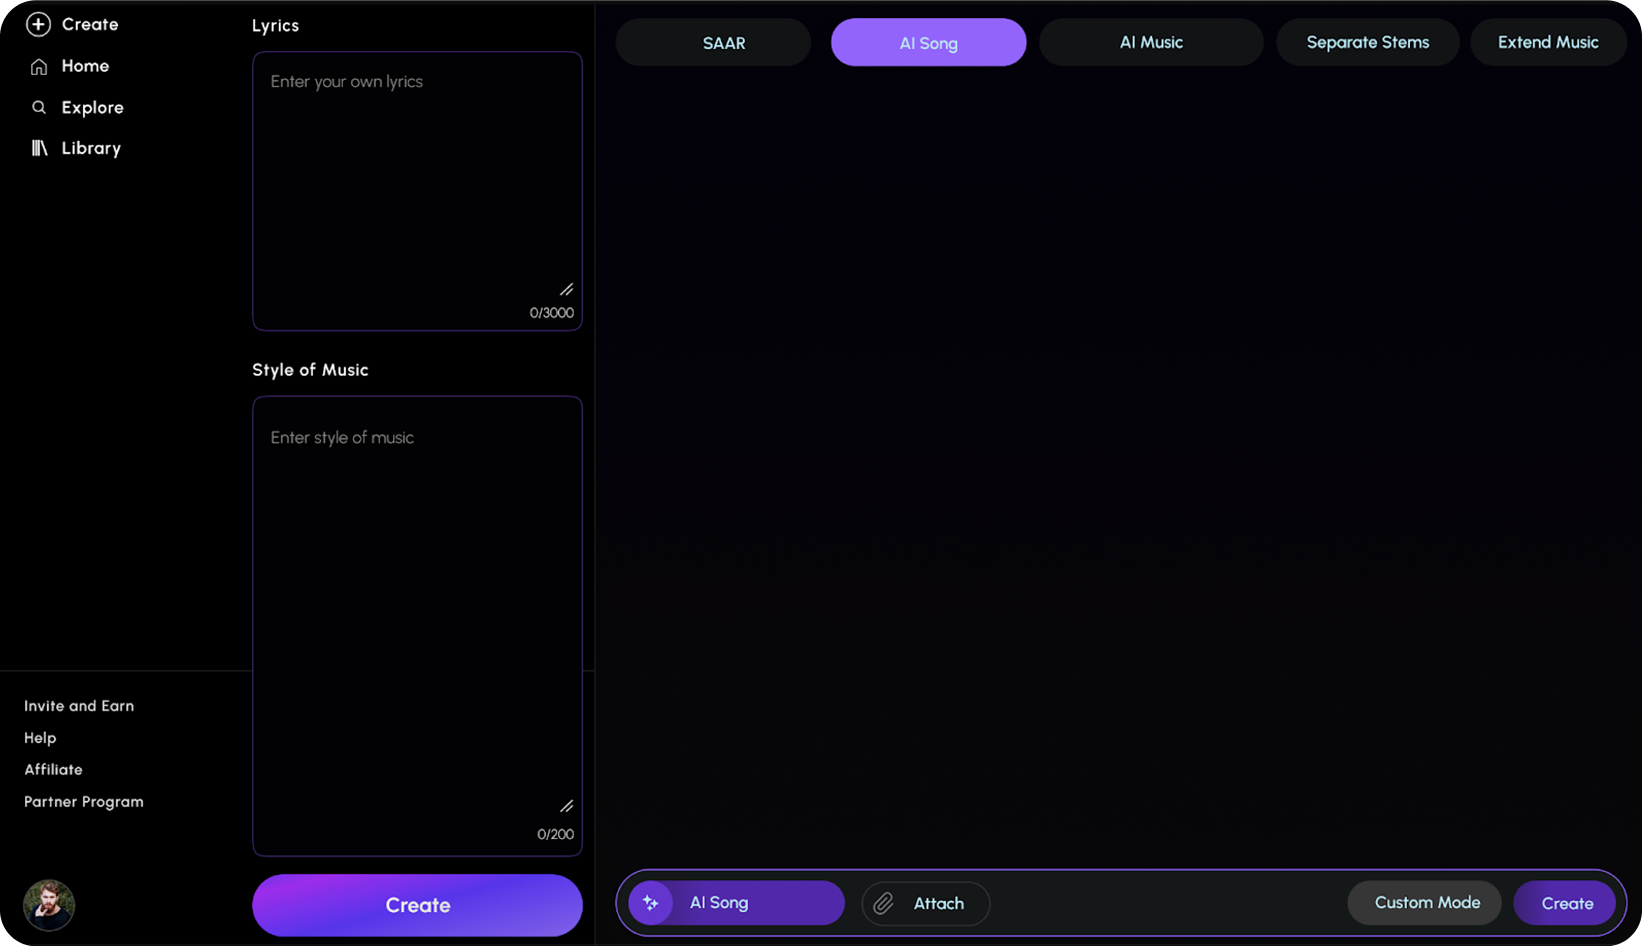Click the Partner Program link
Viewport: 1642px width, 947px height.
(83, 801)
